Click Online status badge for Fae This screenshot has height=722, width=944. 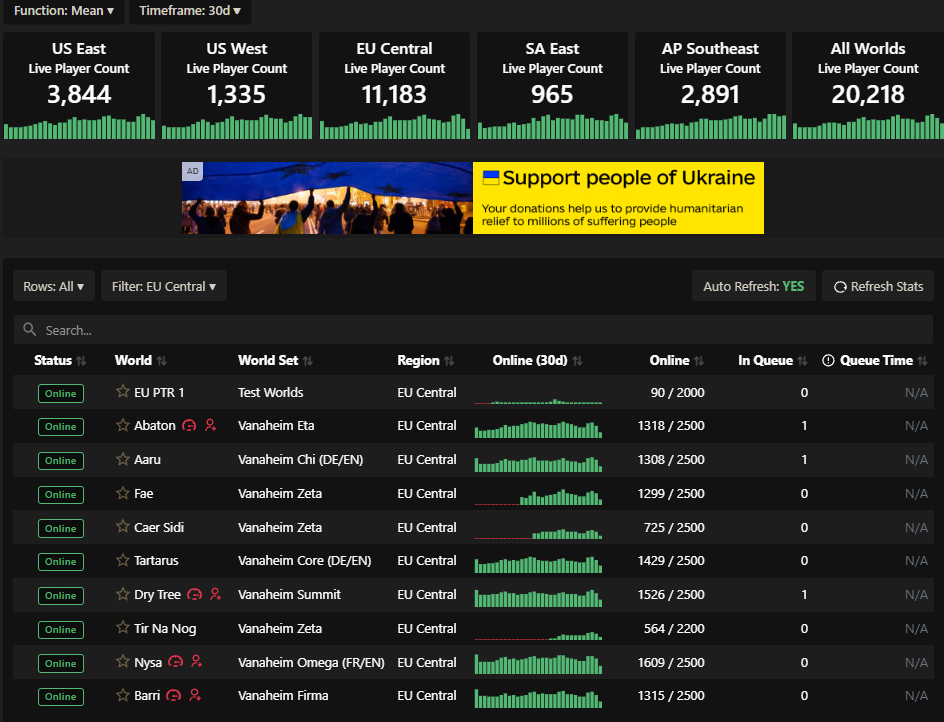click(61, 494)
